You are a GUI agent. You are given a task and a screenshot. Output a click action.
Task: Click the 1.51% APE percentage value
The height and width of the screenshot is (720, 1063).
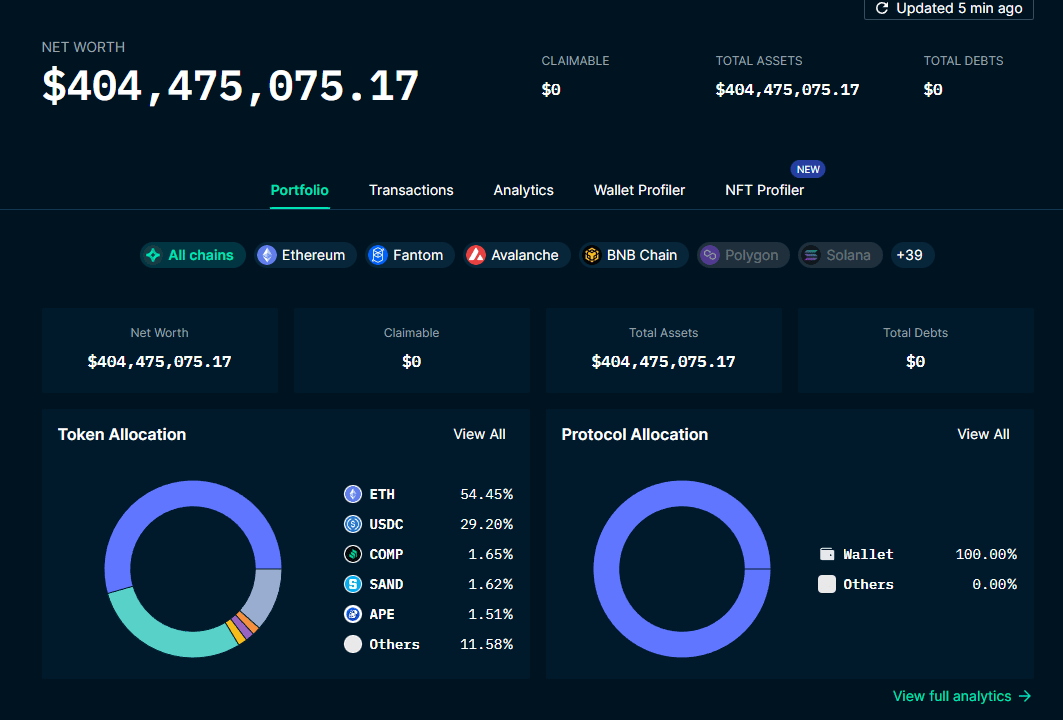pyautogui.click(x=491, y=614)
